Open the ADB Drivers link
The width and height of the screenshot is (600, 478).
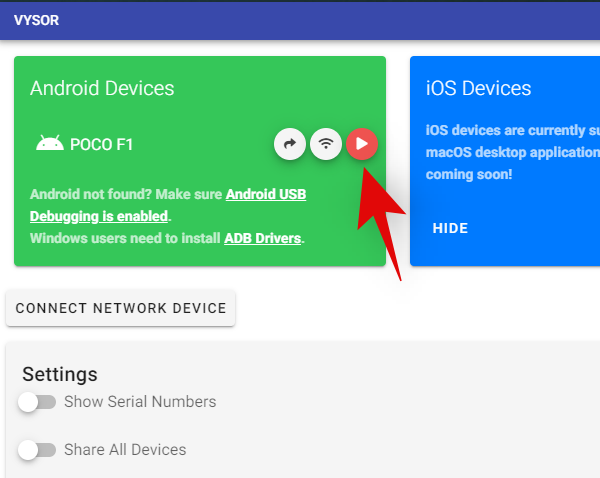[x=263, y=238]
